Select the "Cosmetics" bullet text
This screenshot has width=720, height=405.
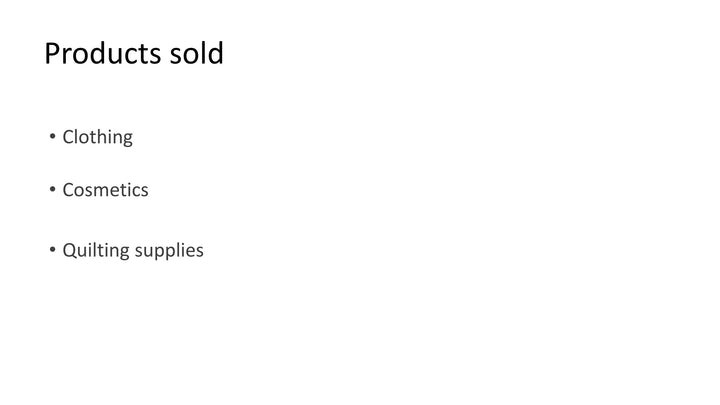[105, 190]
